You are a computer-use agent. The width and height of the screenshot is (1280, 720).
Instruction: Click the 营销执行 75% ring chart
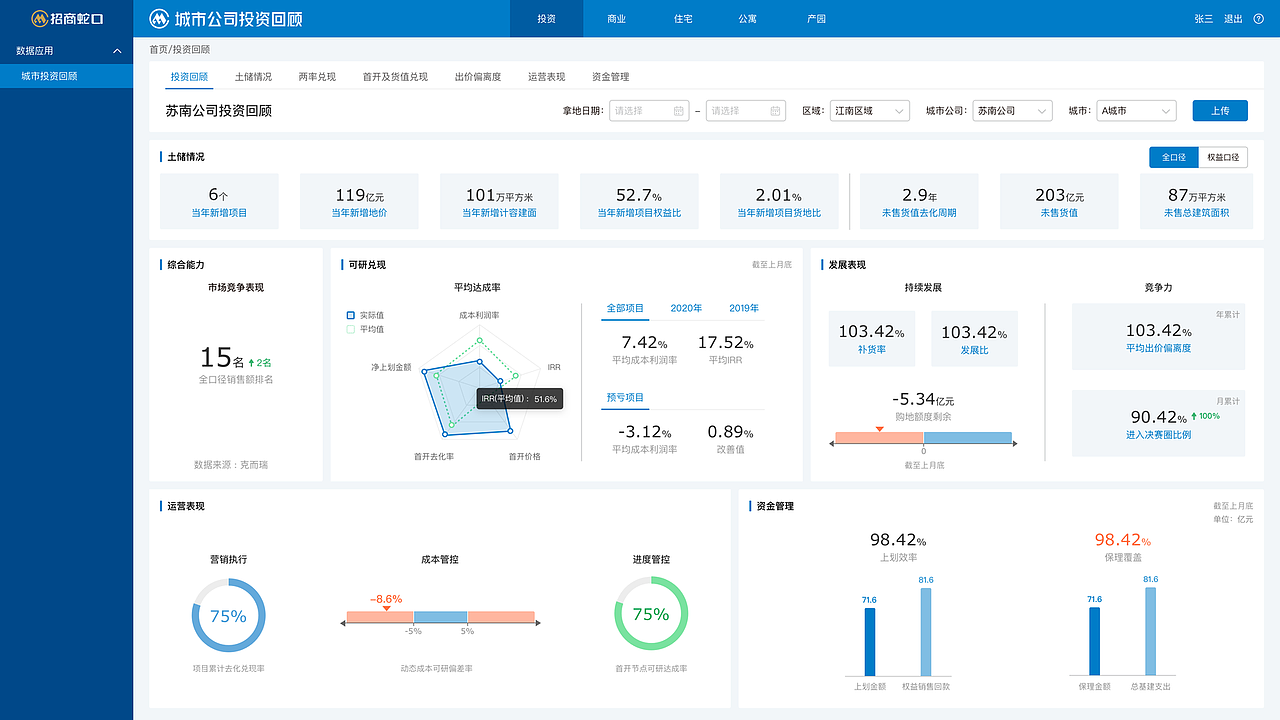coord(228,615)
